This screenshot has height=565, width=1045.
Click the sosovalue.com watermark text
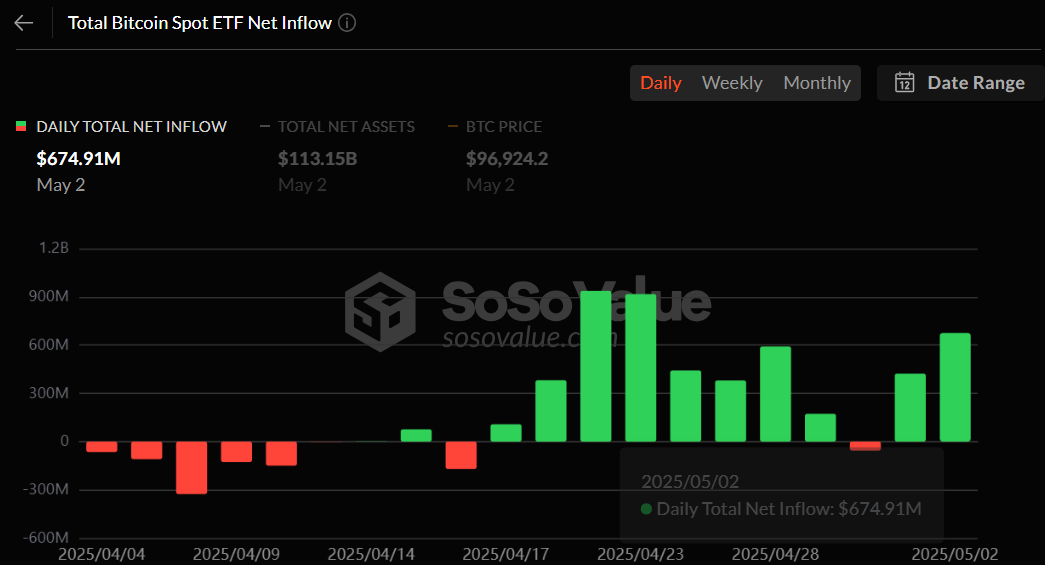530,338
